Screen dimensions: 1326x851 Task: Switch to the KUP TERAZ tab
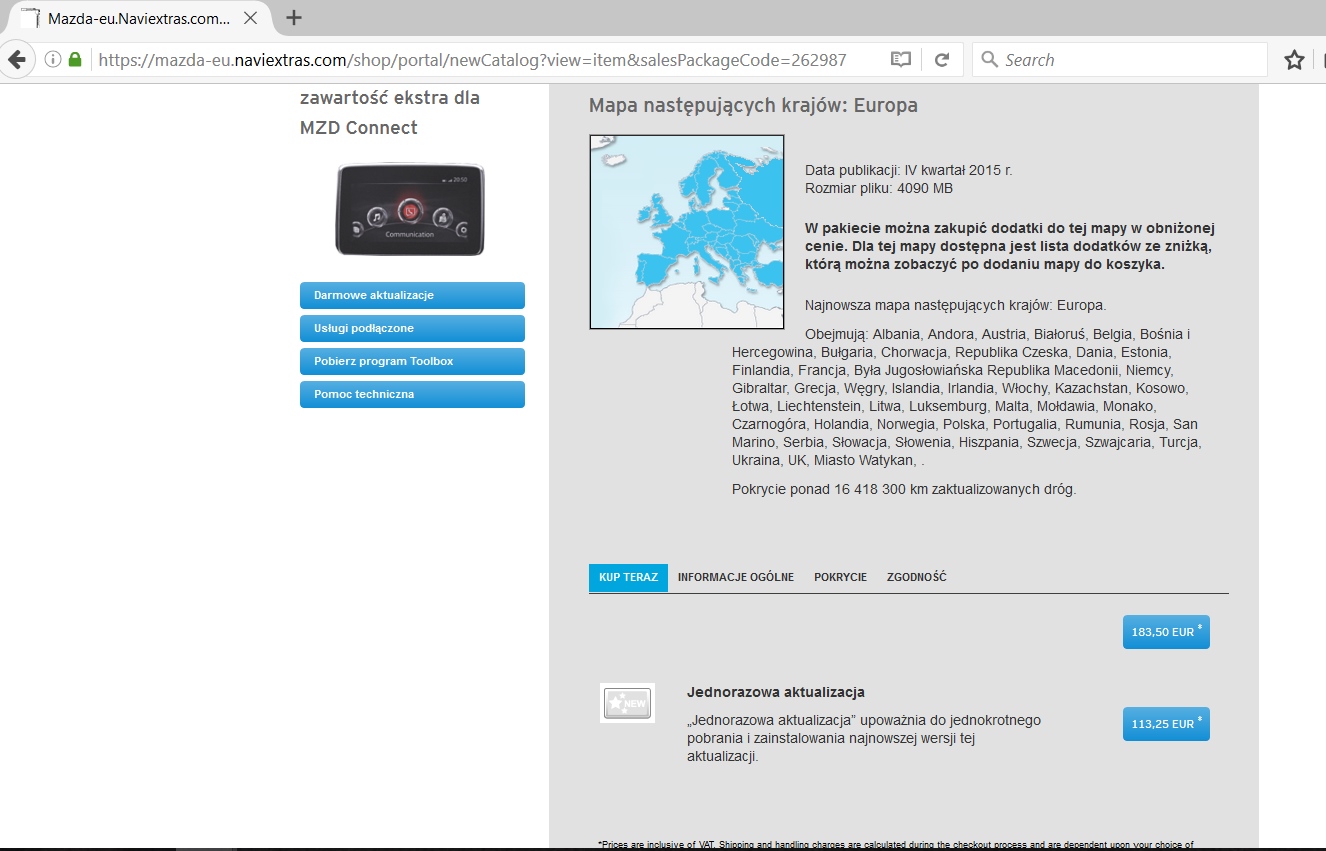click(x=628, y=578)
